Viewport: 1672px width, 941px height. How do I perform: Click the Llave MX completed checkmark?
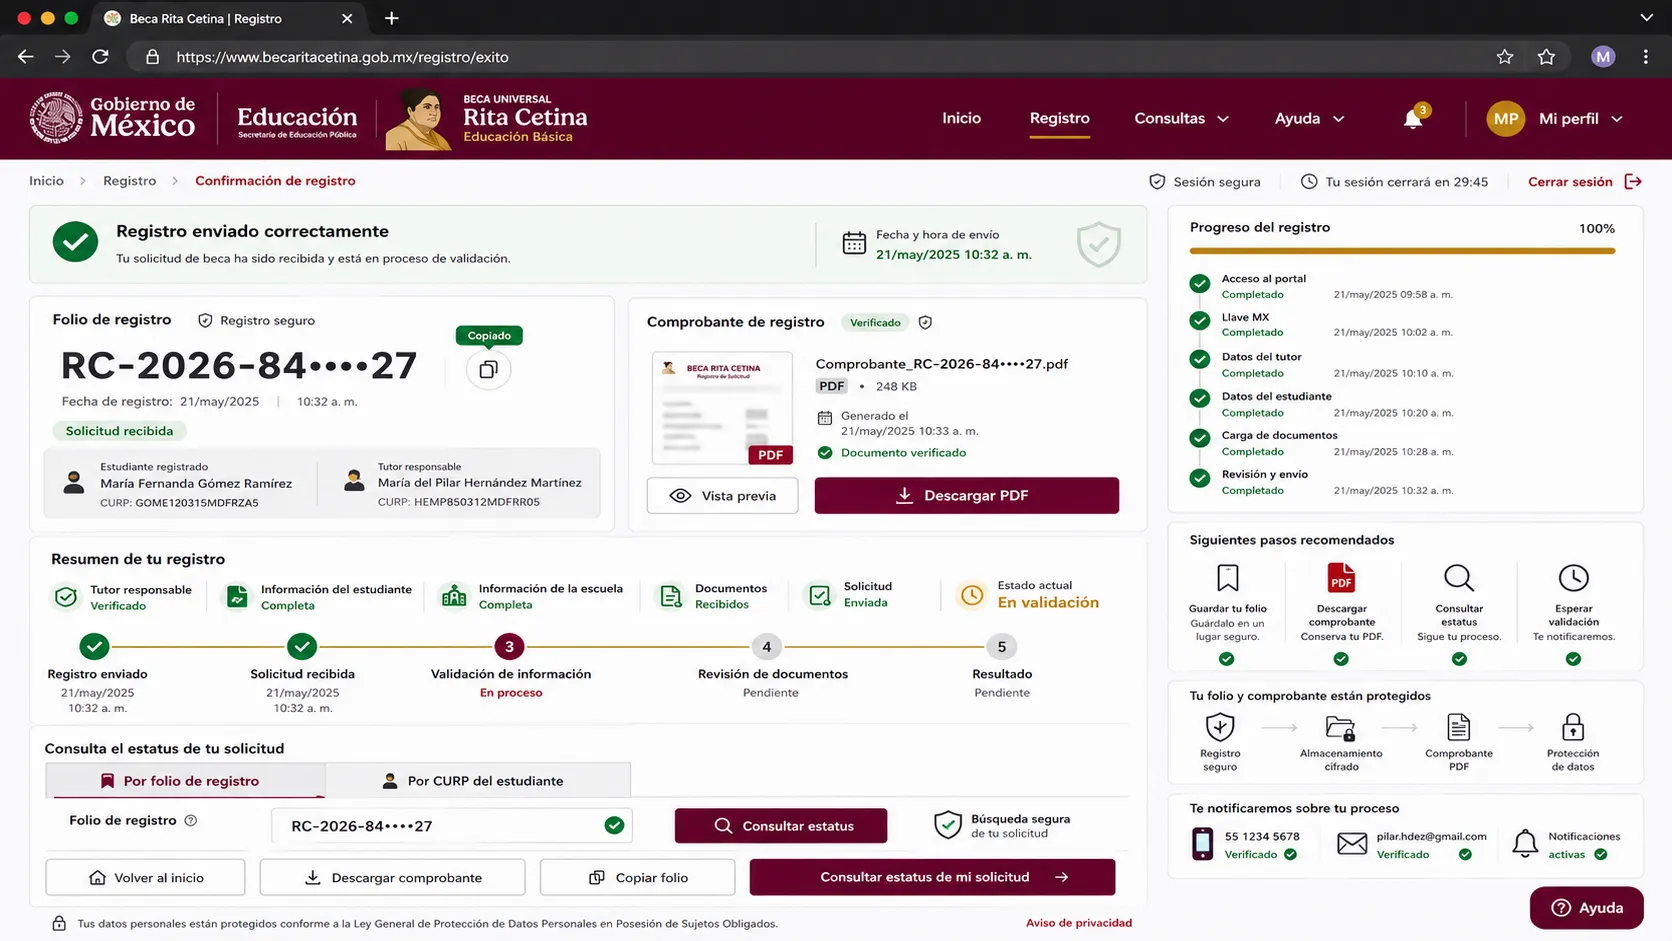coord(1200,321)
